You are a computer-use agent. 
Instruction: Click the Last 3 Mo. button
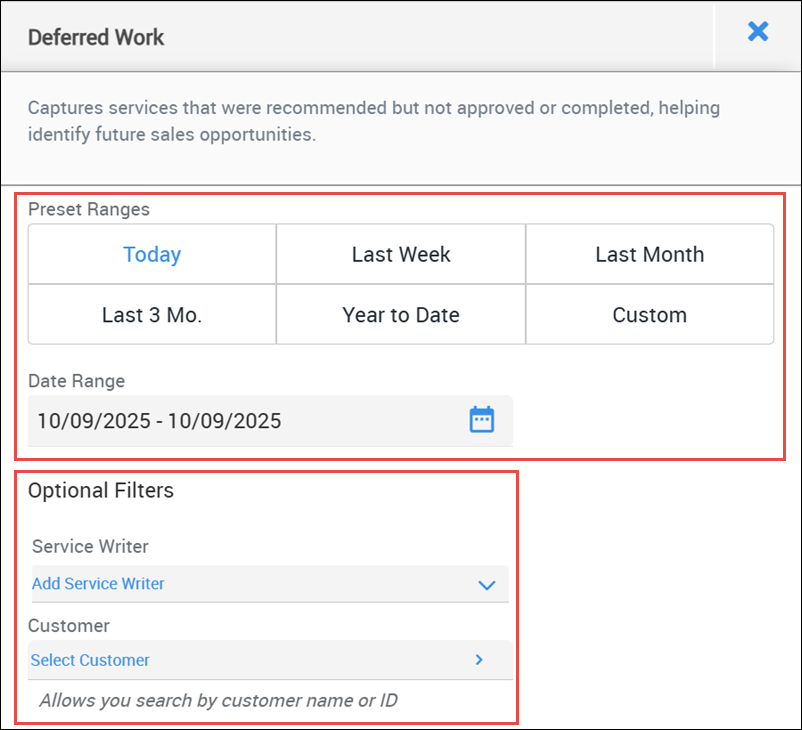point(151,314)
